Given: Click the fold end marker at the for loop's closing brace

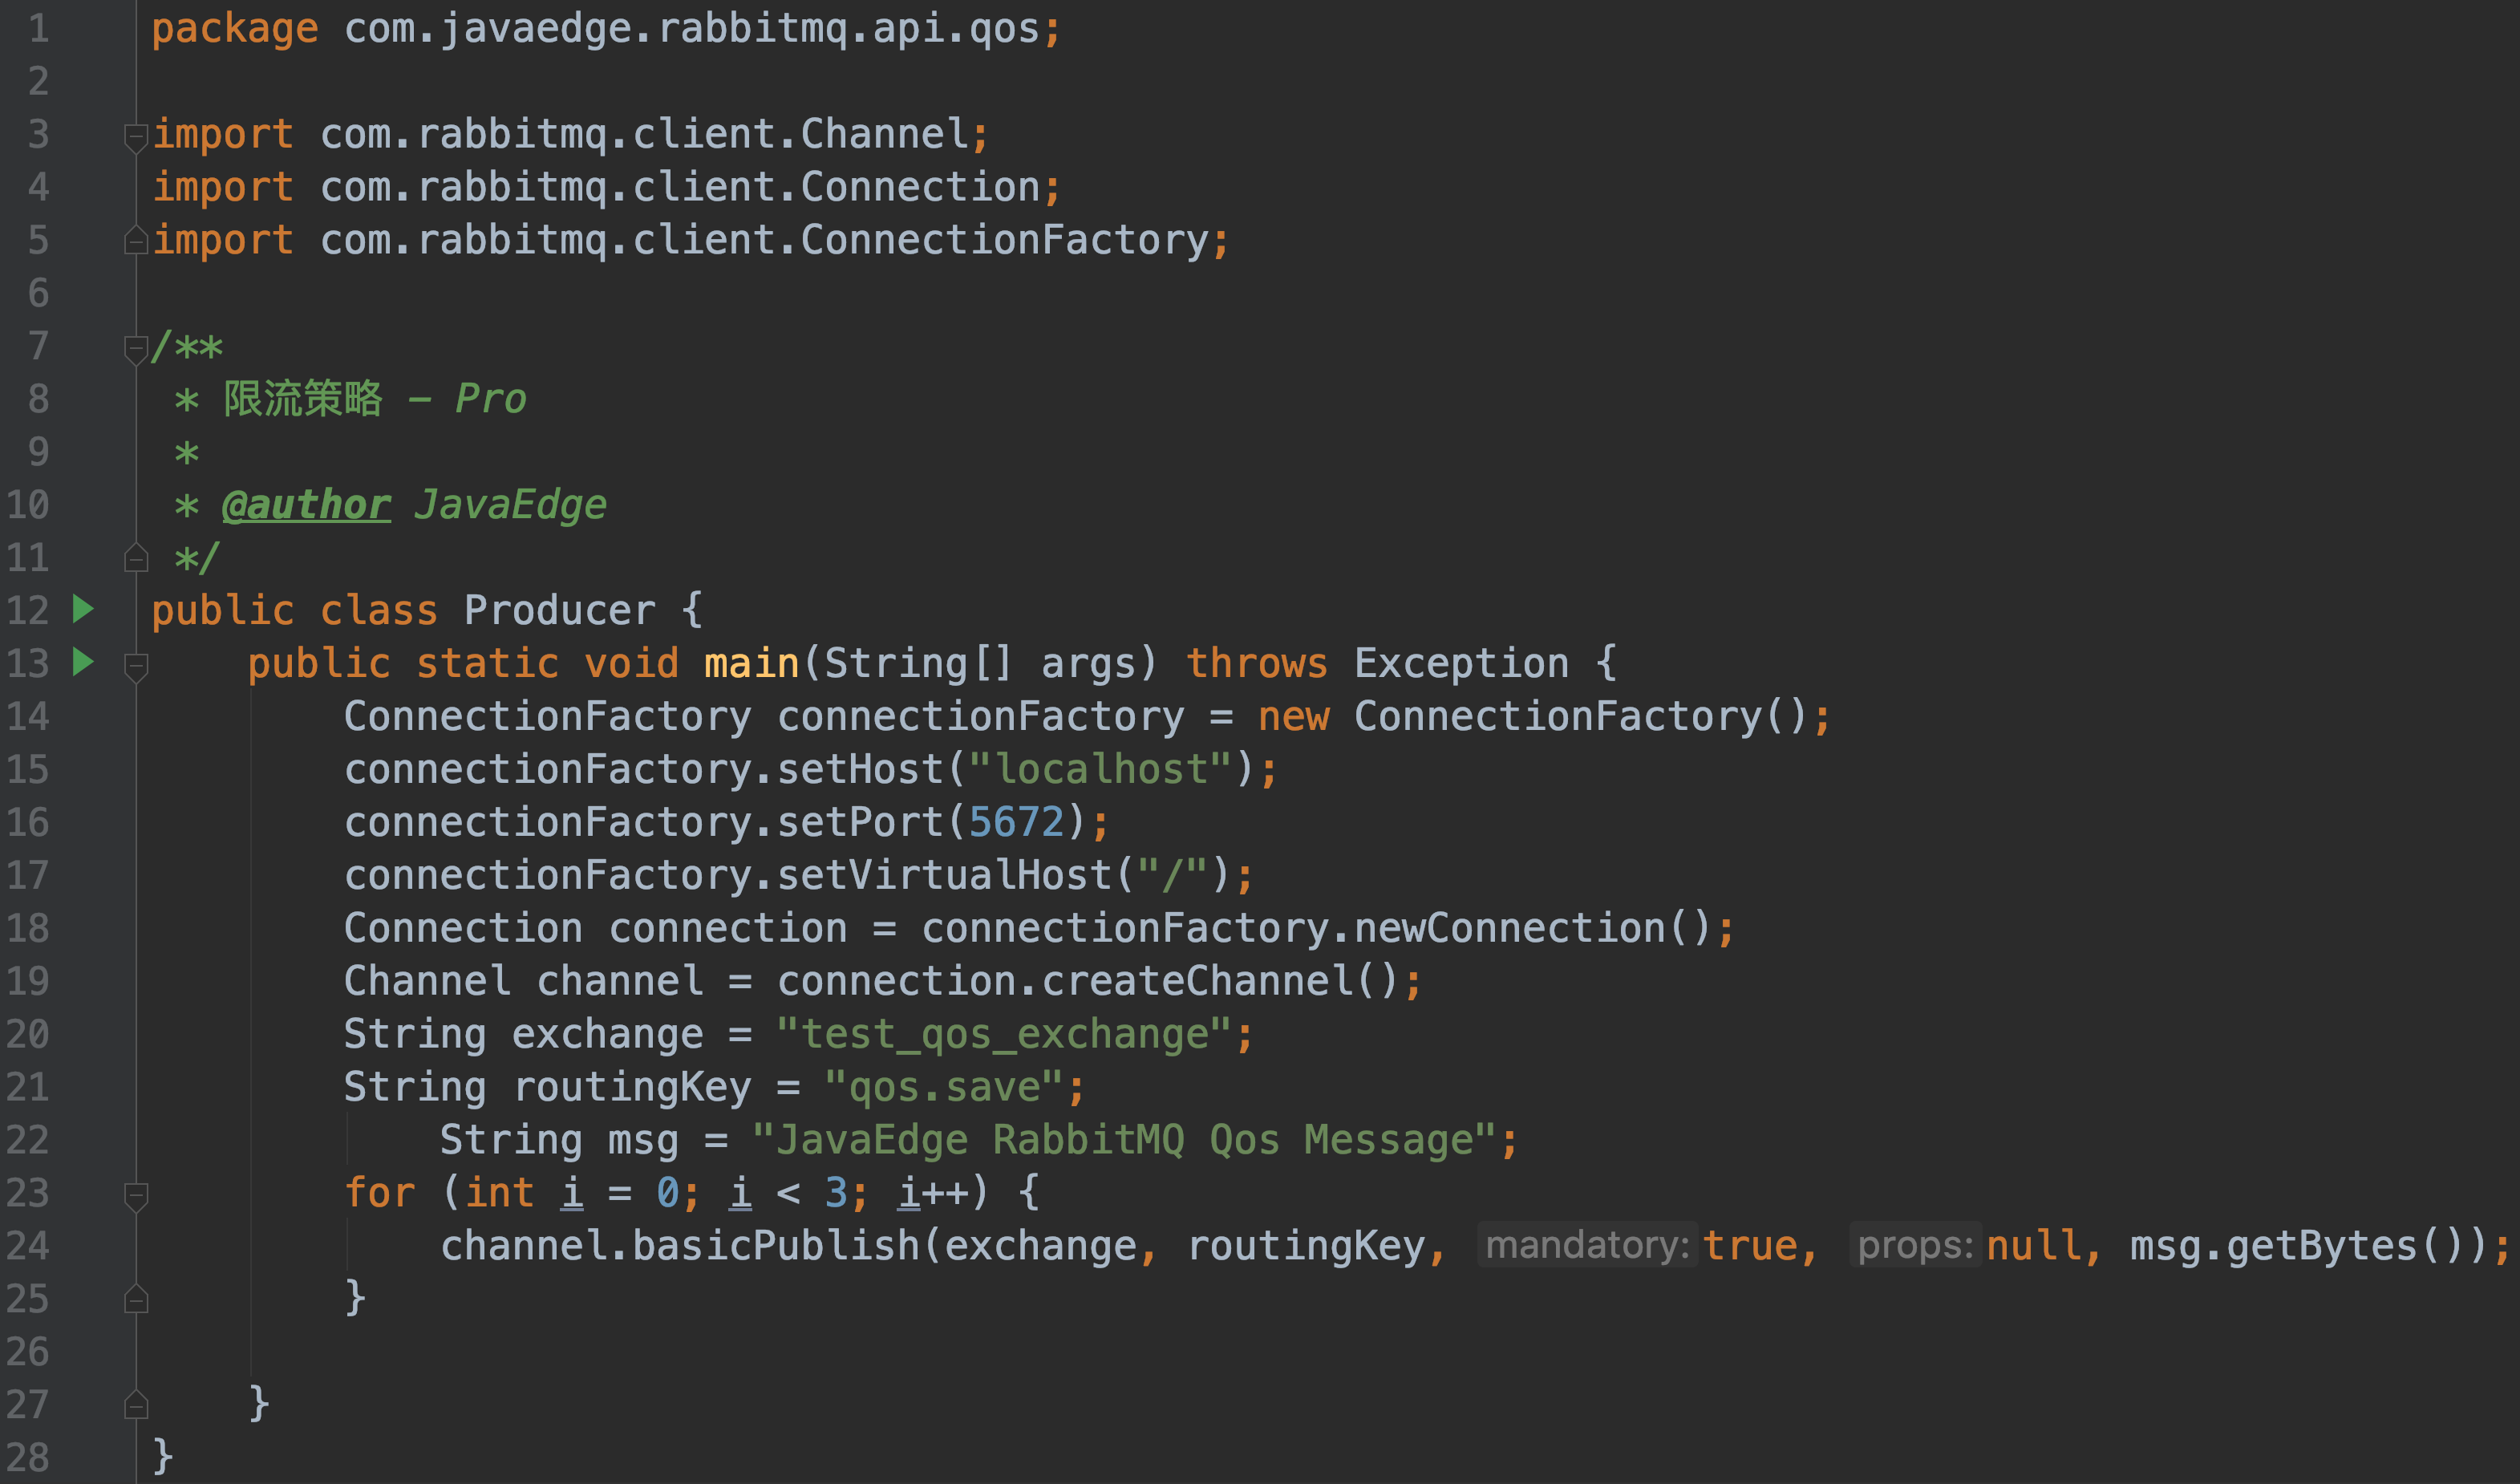Looking at the screenshot, I should (x=136, y=1299).
